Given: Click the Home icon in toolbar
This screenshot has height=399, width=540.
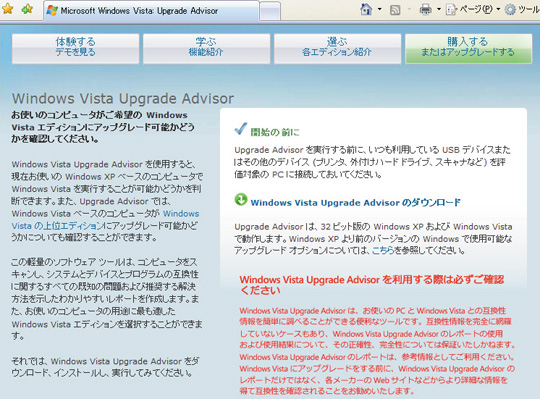Looking at the screenshot, I should coord(366,9).
